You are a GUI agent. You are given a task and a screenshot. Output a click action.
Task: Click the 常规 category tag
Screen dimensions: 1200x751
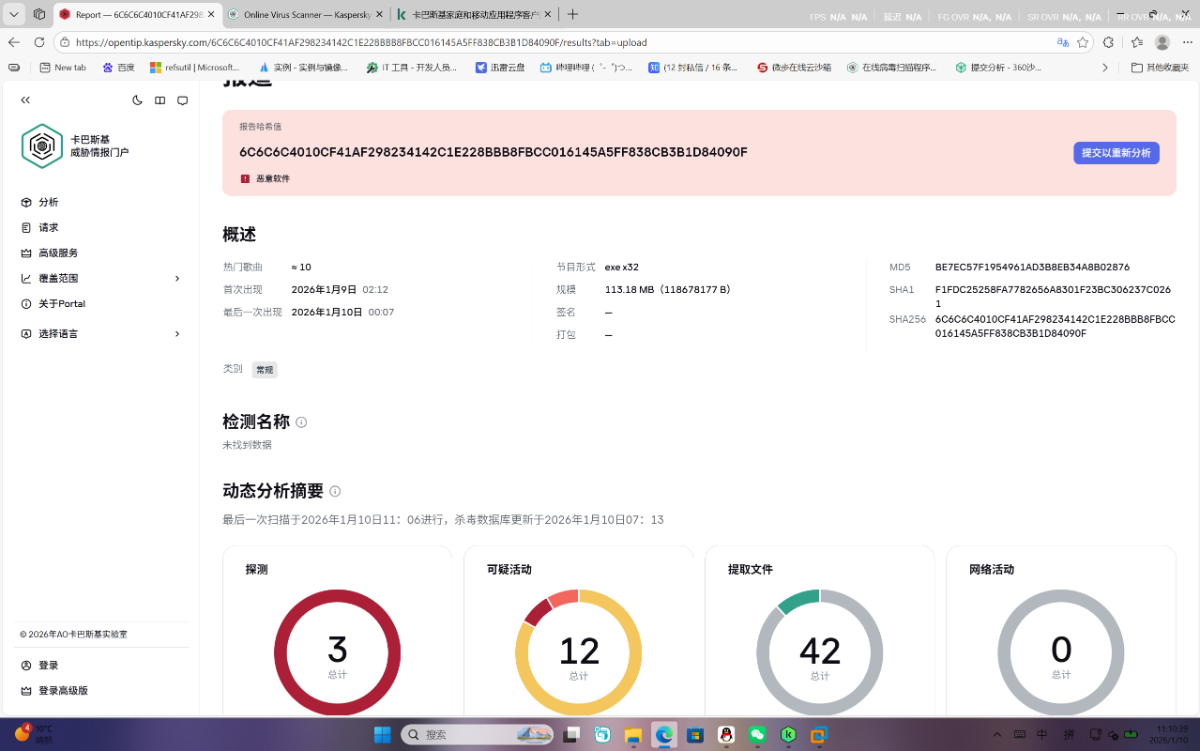coord(264,369)
